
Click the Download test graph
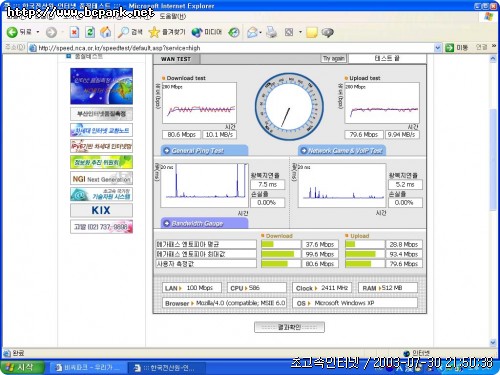pyautogui.click(x=199, y=103)
